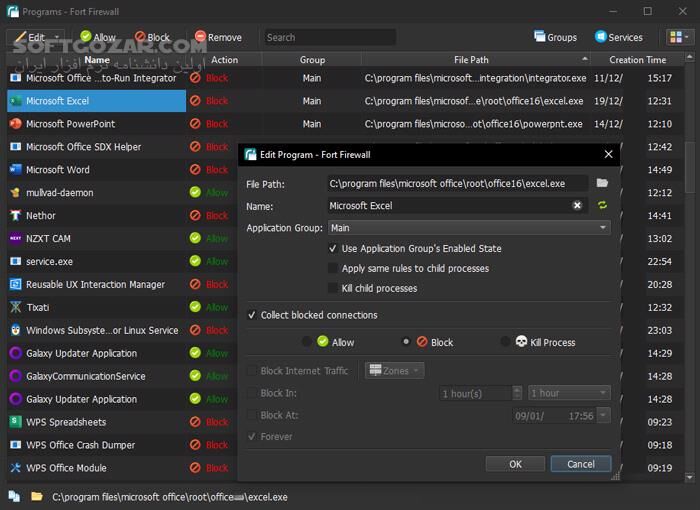Select the Nethor program icon
Image resolution: width=700 pixels, height=510 pixels.
pyautogui.click(x=16, y=216)
